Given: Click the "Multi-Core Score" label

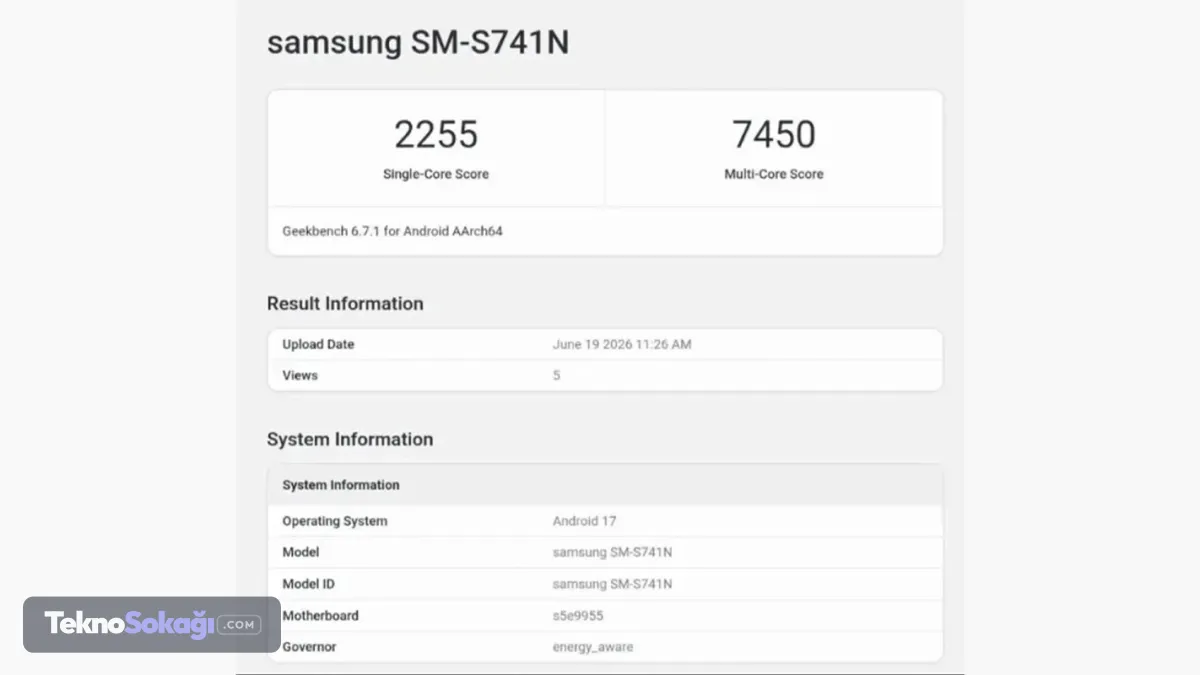Looking at the screenshot, I should click(774, 174).
